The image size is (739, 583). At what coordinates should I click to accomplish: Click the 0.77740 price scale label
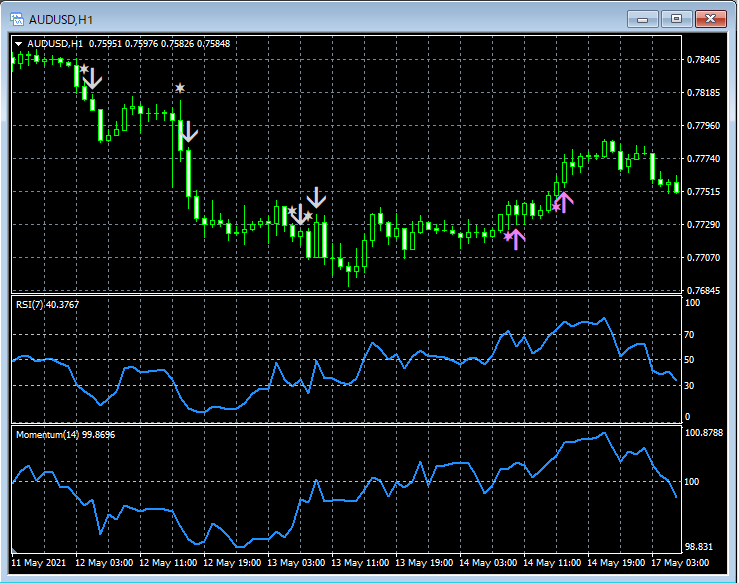point(703,158)
